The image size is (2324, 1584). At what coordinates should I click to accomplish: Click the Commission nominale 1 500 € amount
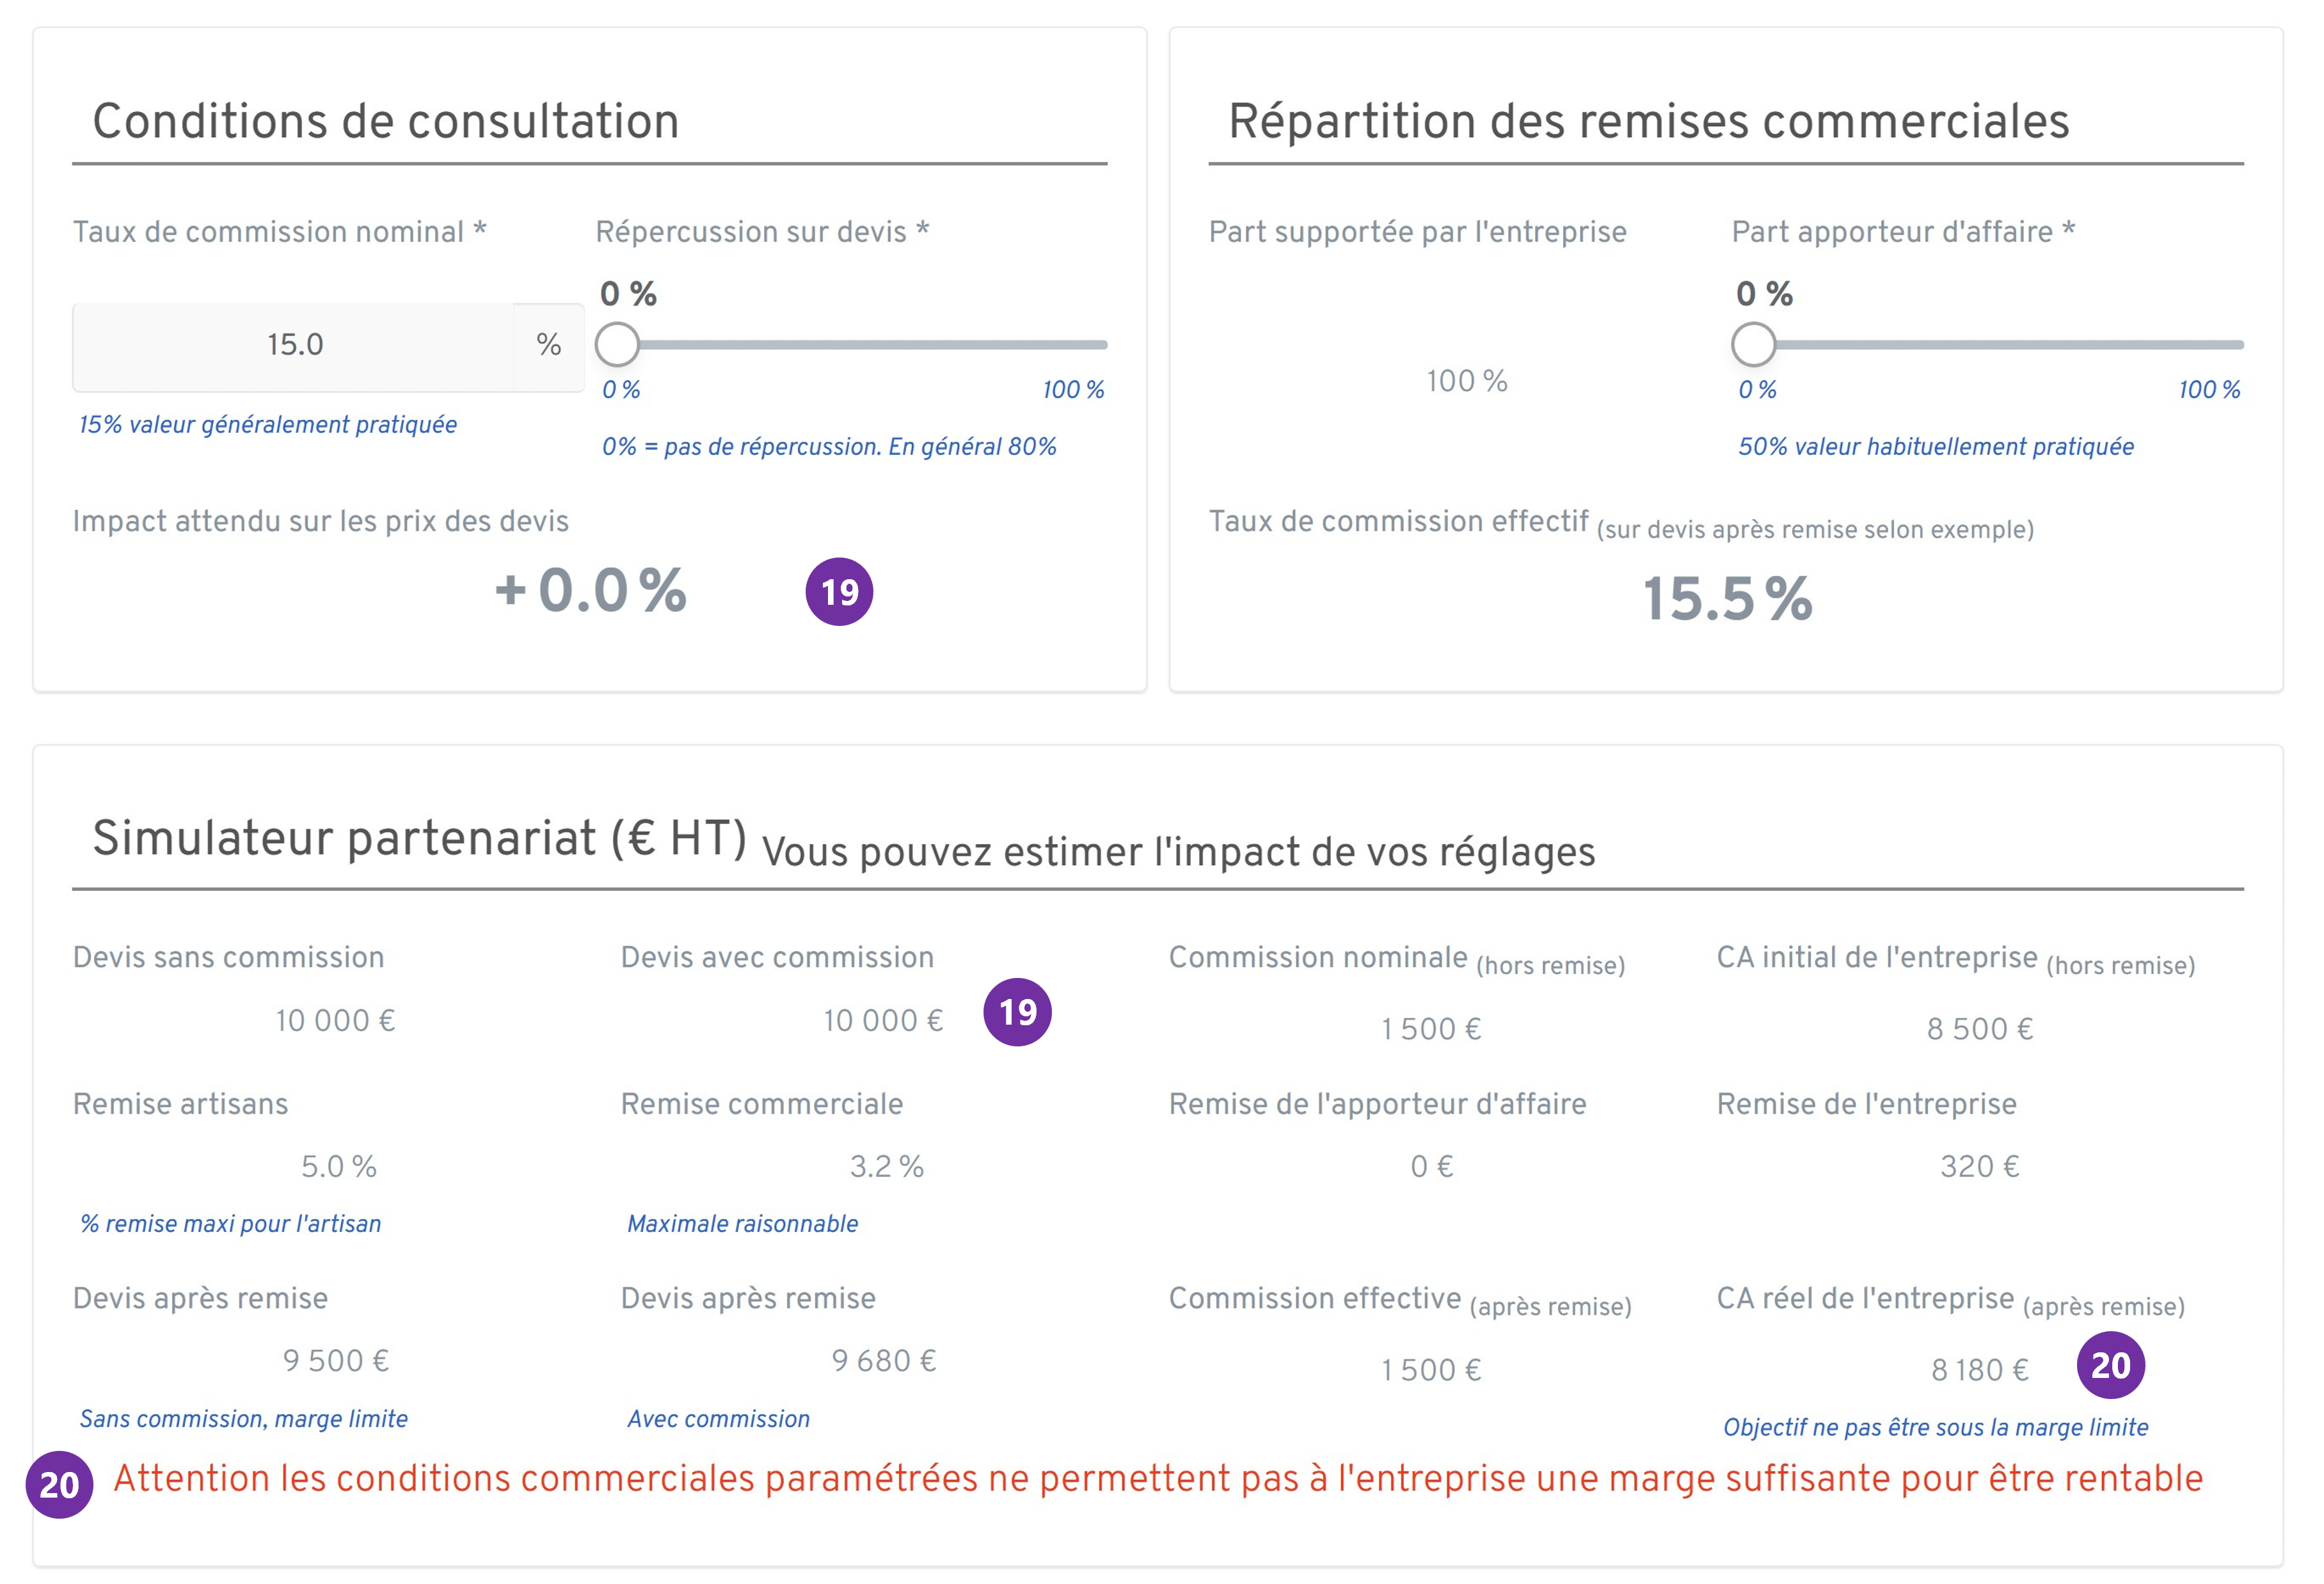(1431, 1029)
